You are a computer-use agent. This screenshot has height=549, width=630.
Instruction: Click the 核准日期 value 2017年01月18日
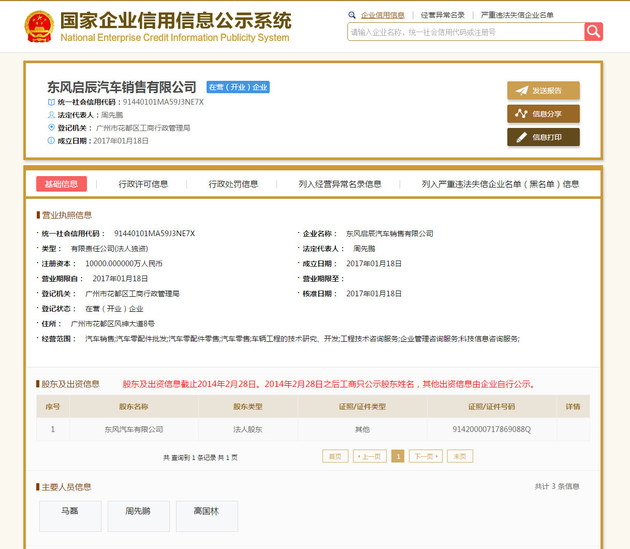[x=374, y=294]
